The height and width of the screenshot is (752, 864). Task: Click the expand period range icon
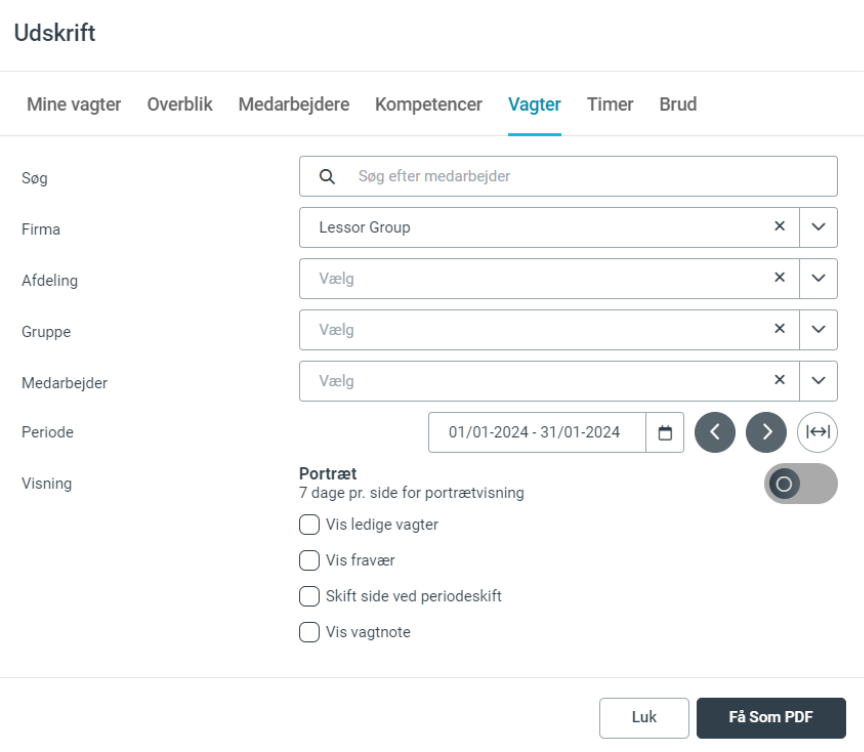point(817,432)
